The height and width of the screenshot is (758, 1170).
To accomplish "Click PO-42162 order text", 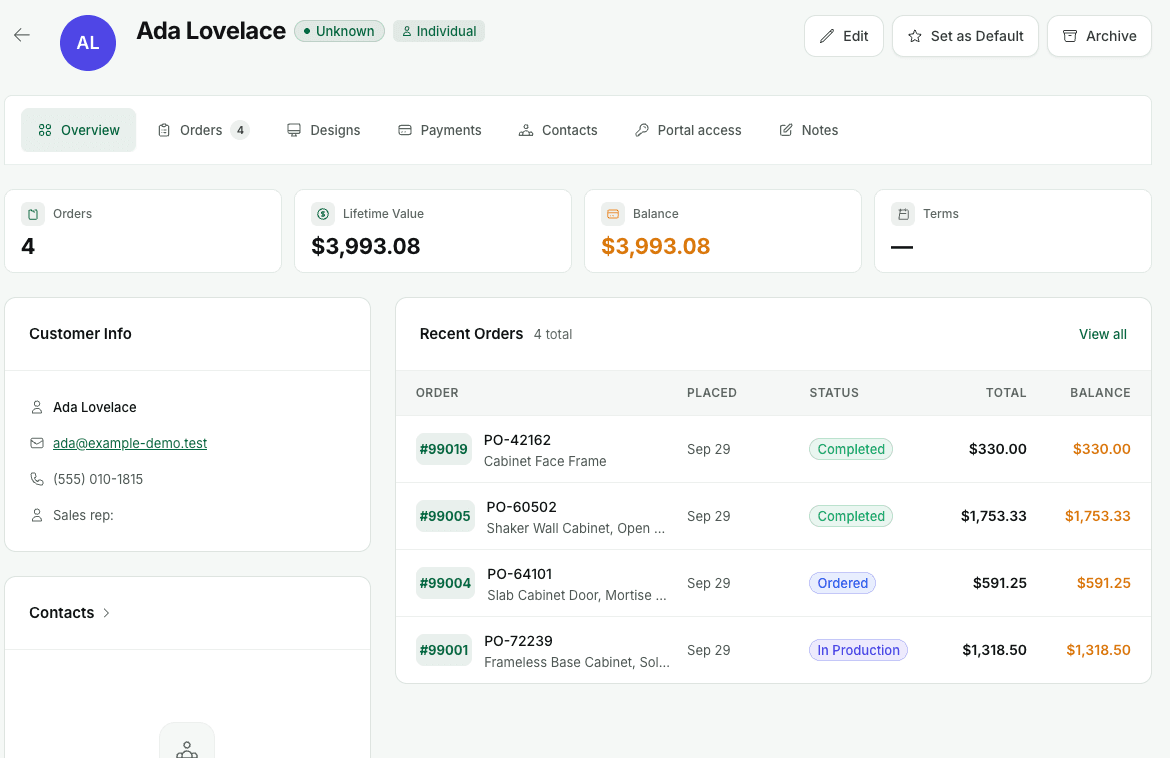I will pos(517,440).
